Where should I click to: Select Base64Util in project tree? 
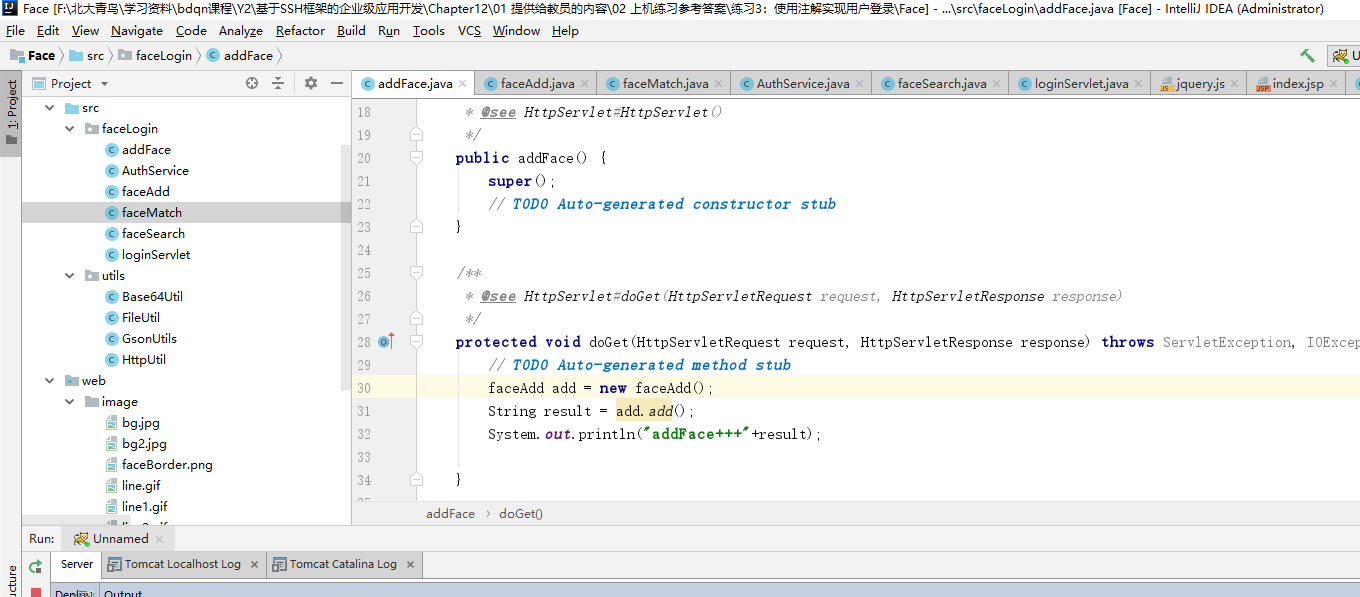click(x=152, y=297)
